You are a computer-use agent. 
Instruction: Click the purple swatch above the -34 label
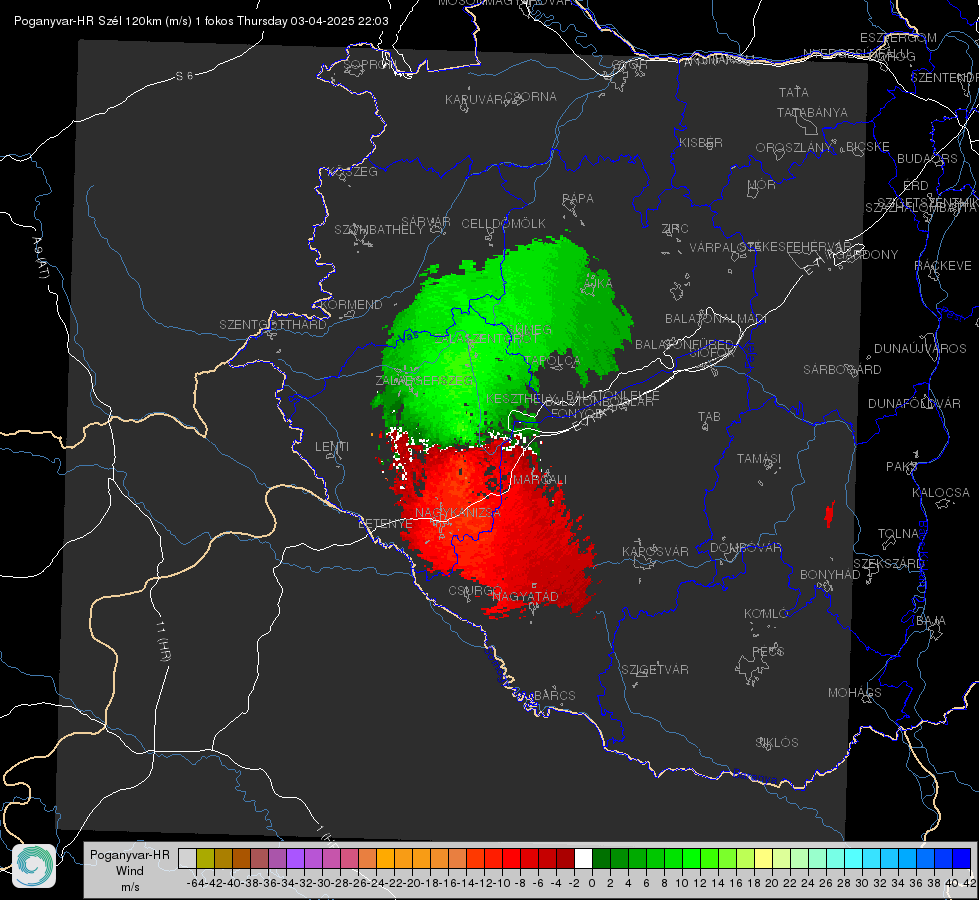pos(295,858)
